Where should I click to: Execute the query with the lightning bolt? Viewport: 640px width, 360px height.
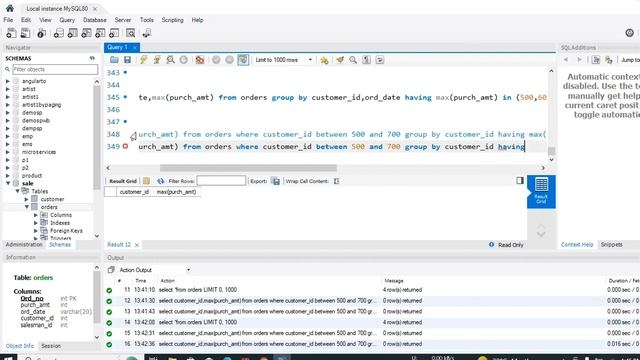pos(143,60)
